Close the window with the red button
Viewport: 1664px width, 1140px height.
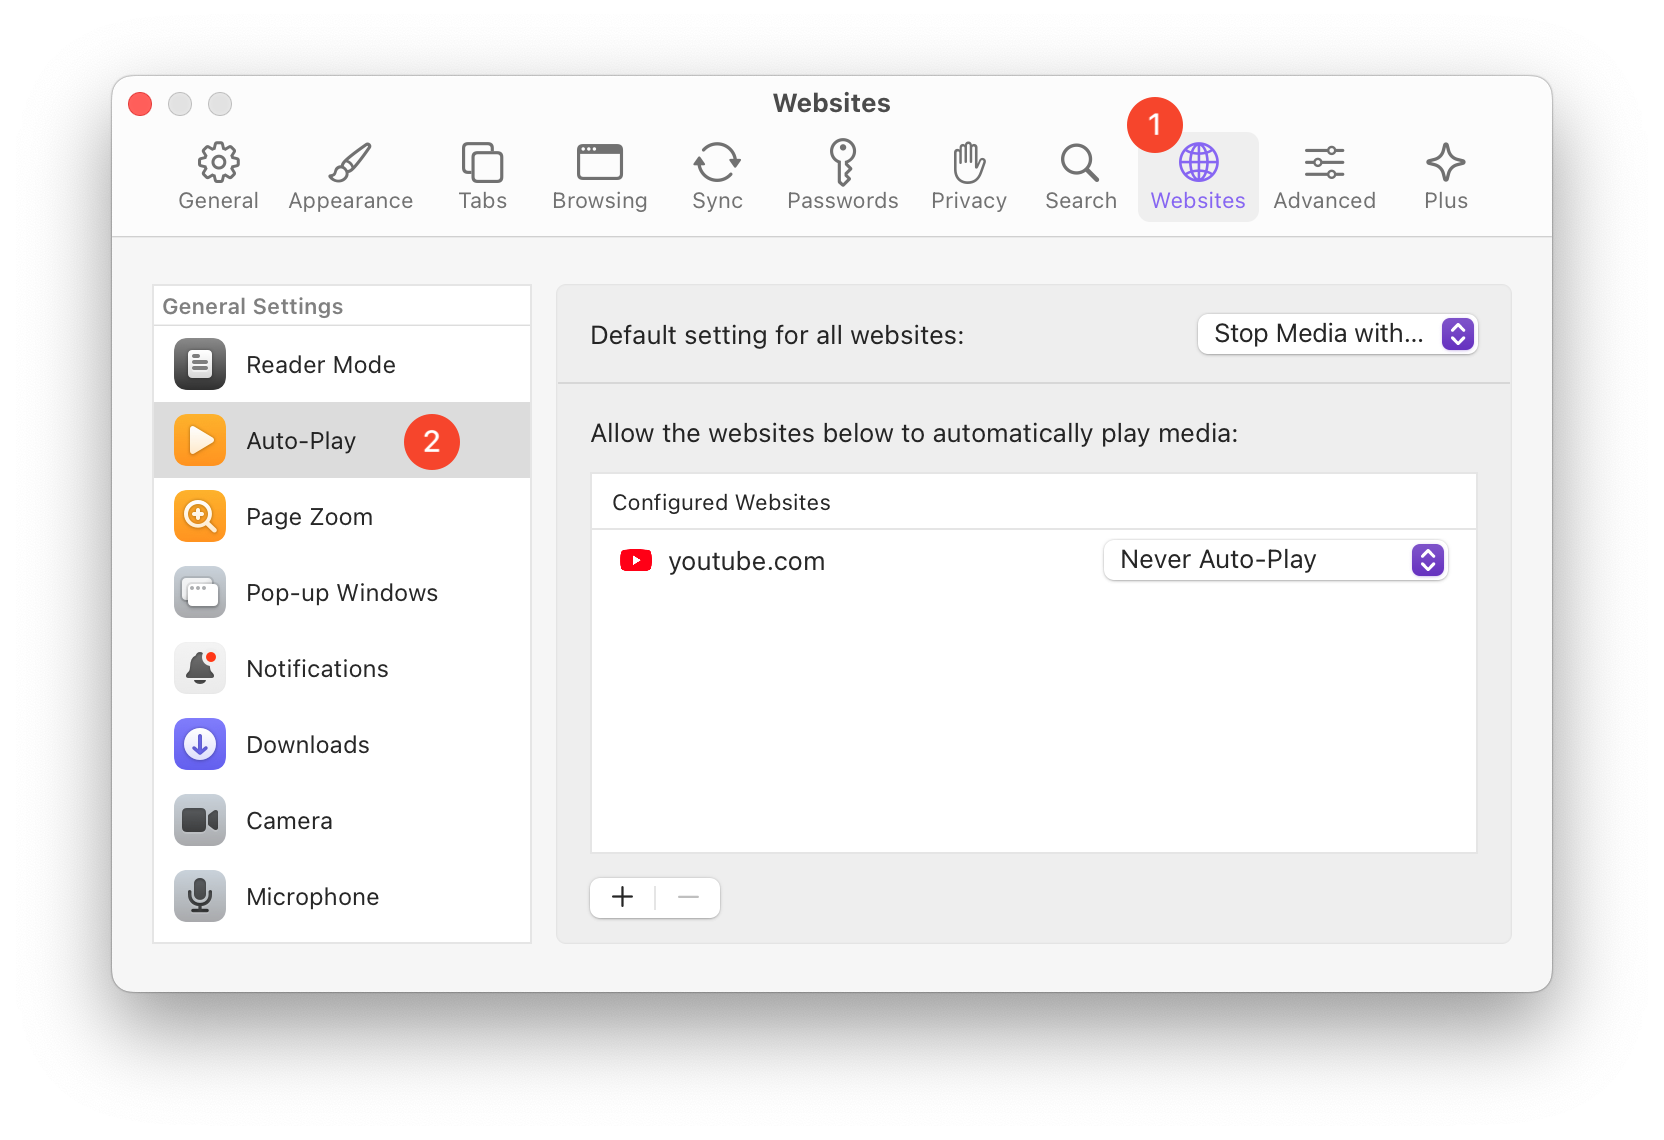tap(140, 104)
